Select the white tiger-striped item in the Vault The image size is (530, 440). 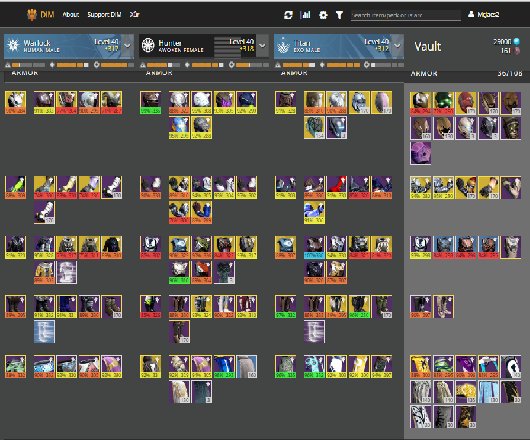(421, 416)
